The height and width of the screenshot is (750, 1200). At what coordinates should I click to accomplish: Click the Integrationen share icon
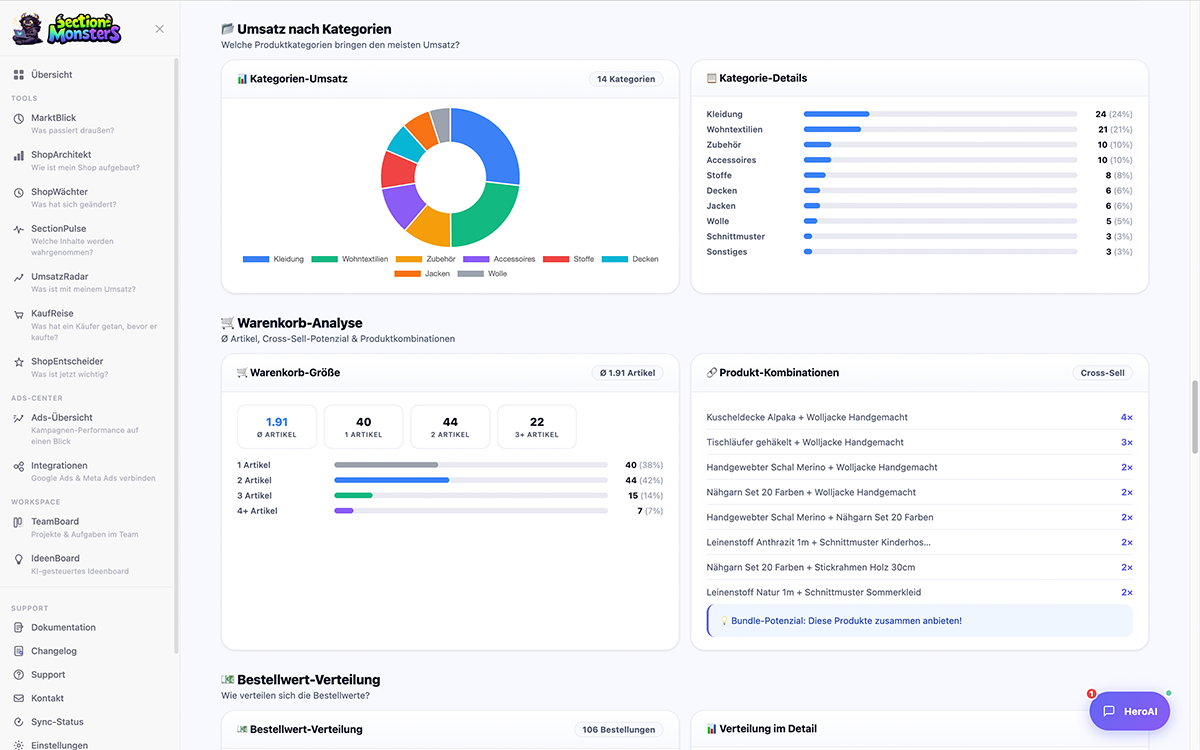click(x=19, y=466)
